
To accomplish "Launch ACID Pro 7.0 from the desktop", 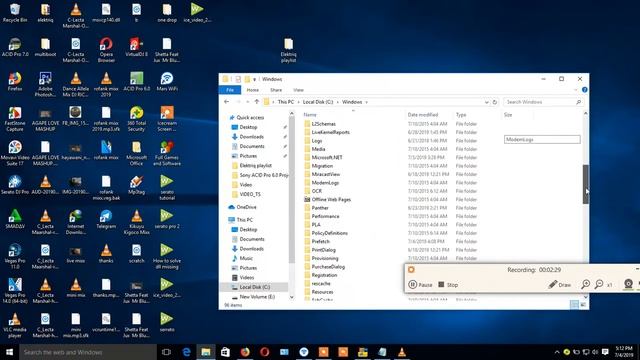I will [x=15, y=47].
